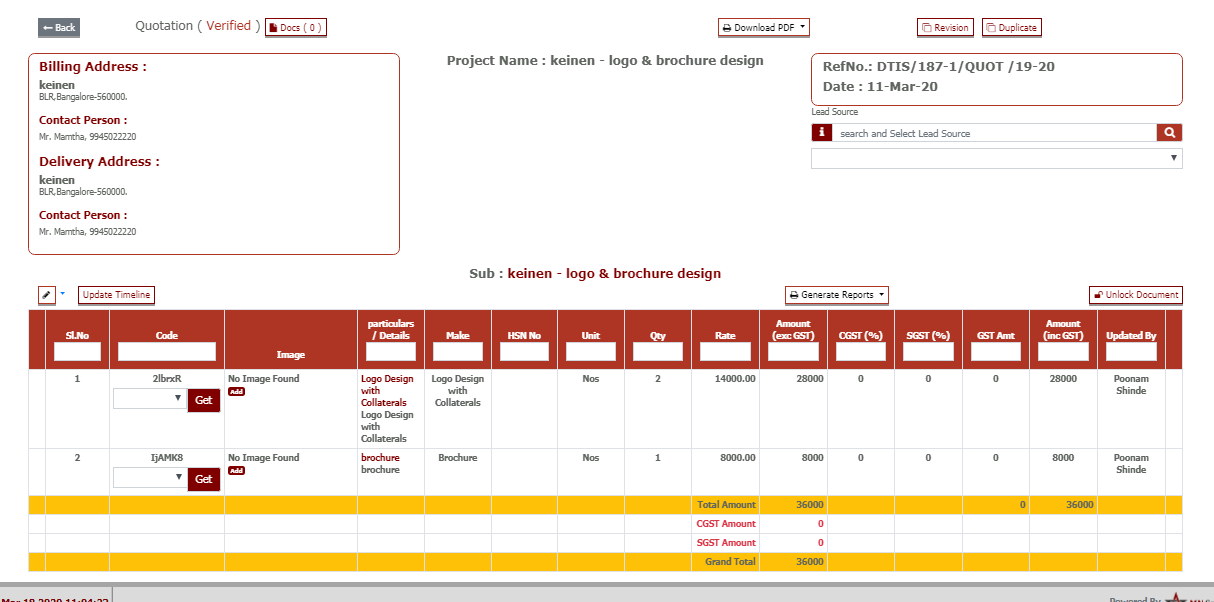Click Update Timeline button
This screenshot has height=602, width=1214.
click(116, 295)
